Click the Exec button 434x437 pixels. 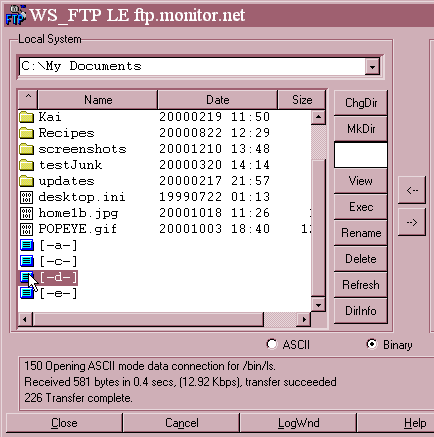(361, 207)
